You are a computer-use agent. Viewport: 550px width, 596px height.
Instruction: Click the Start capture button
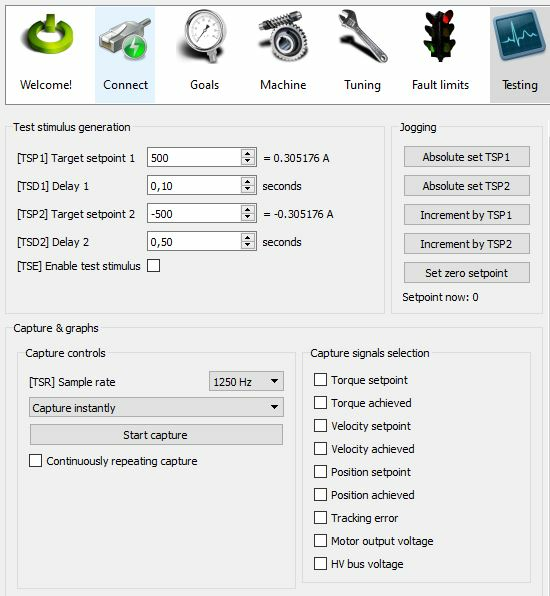[x=156, y=434]
